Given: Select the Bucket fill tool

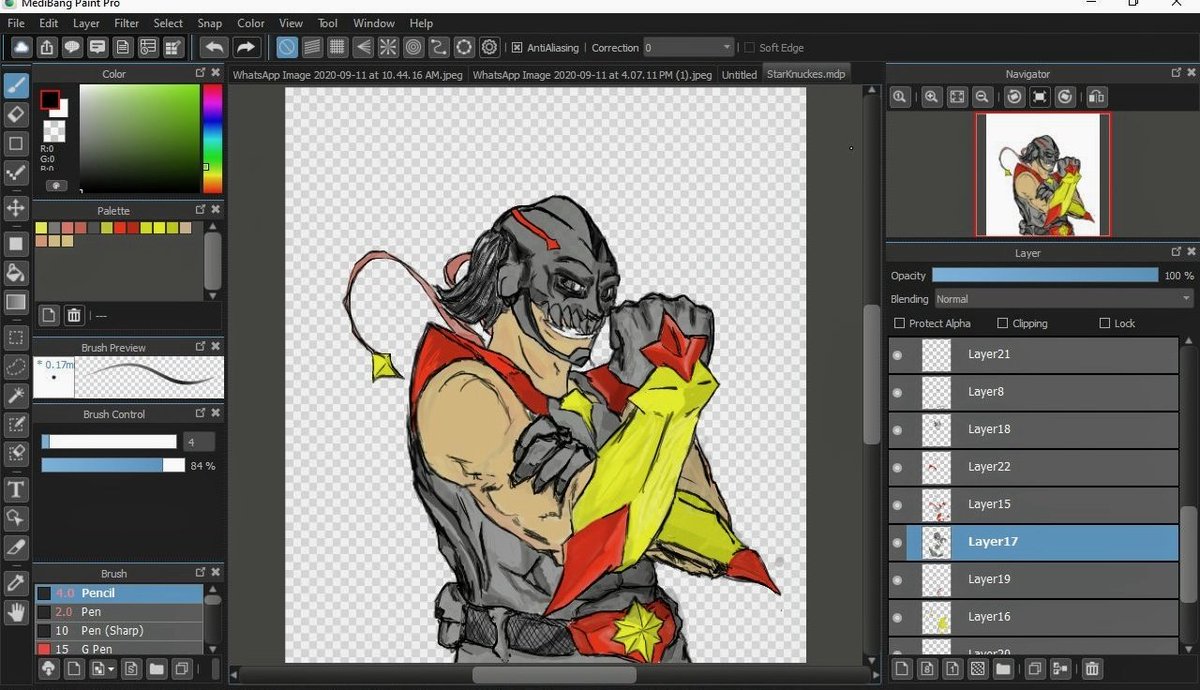Looking at the screenshot, I should [16, 272].
